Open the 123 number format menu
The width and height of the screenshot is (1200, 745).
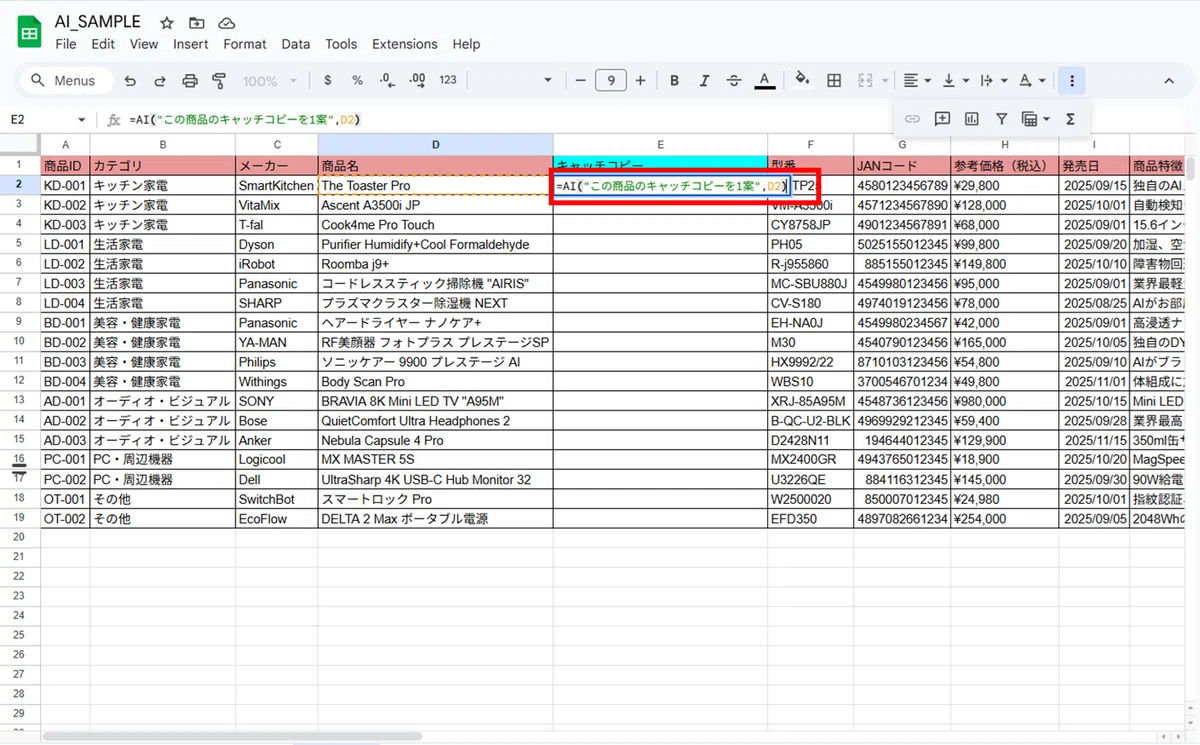point(448,81)
